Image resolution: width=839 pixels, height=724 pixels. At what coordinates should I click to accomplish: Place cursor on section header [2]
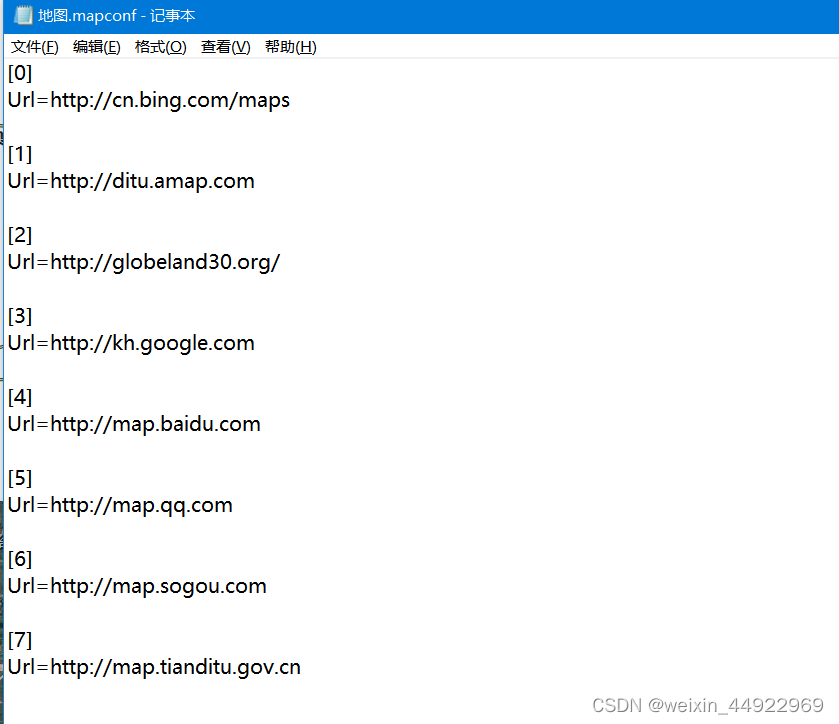[20, 235]
